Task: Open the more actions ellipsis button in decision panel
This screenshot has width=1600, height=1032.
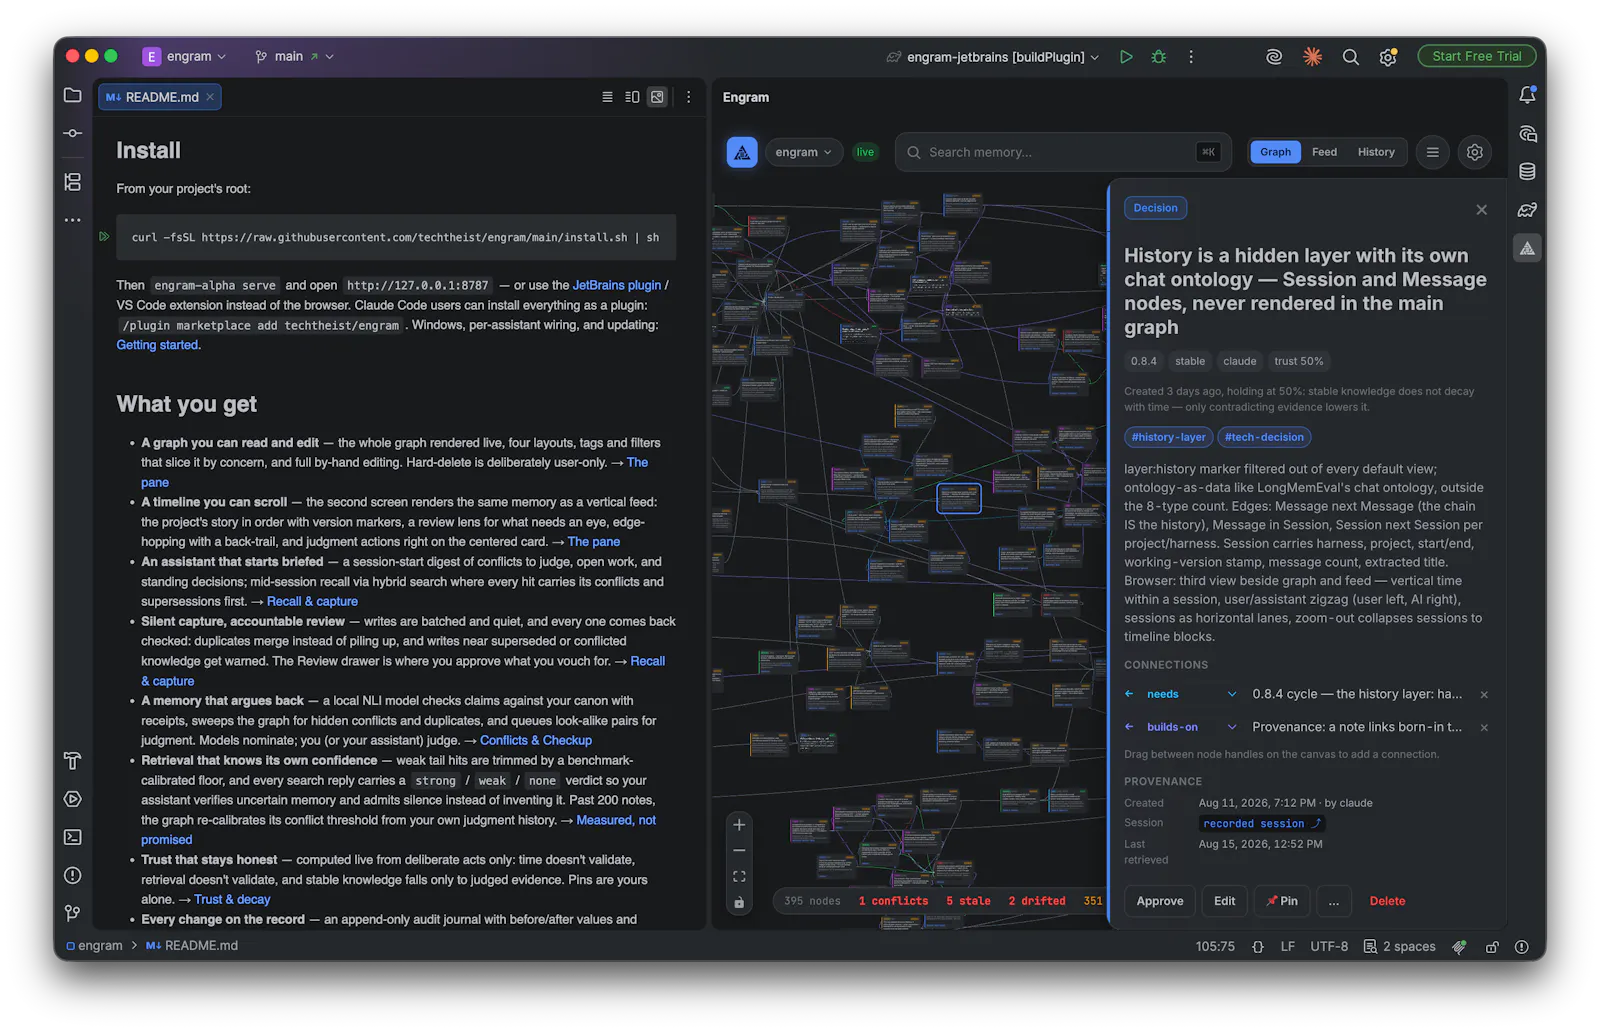Action: coord(1333,901)
